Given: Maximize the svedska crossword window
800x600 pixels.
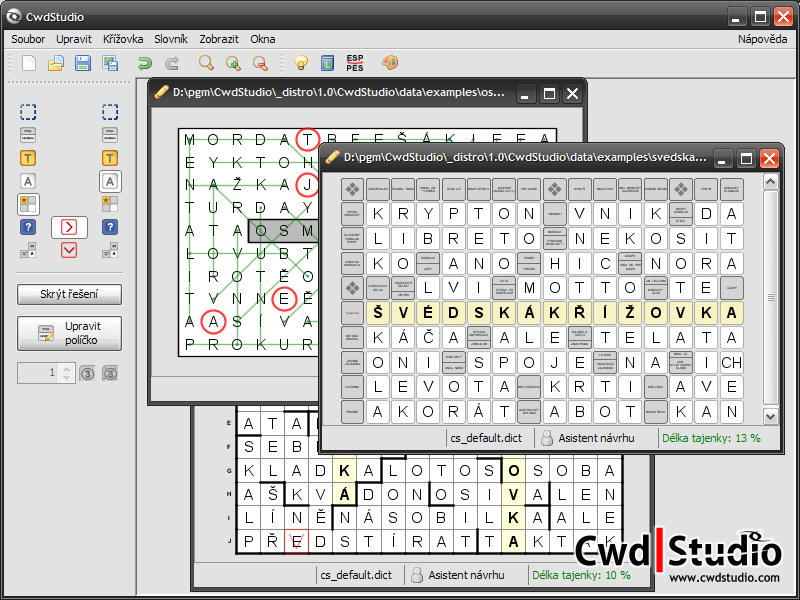Looking at the screenshot, I should (746, 159).
